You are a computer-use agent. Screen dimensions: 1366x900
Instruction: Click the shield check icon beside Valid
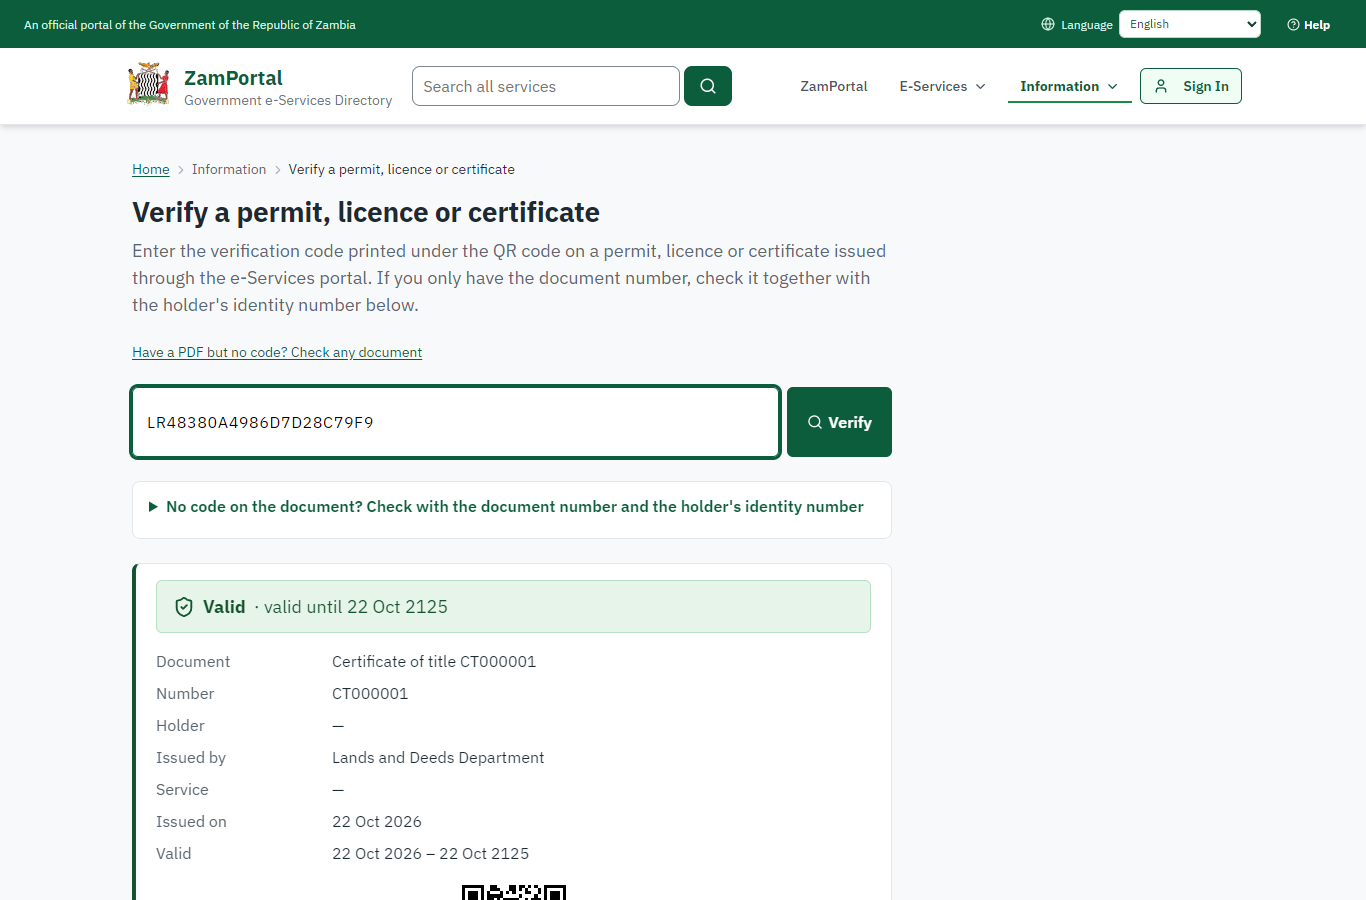pyautogui.click(x=184, y=607)
